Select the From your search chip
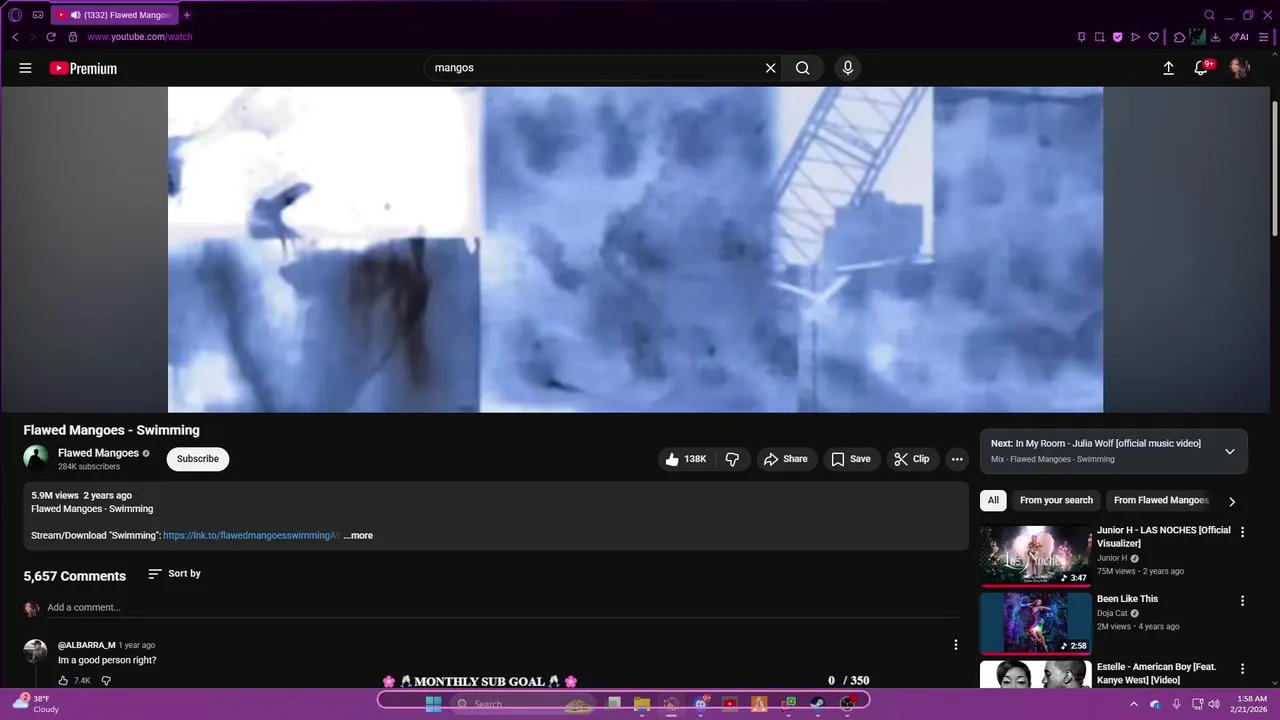Screen dimensions: 1280x720 [x=1056, y=500]
